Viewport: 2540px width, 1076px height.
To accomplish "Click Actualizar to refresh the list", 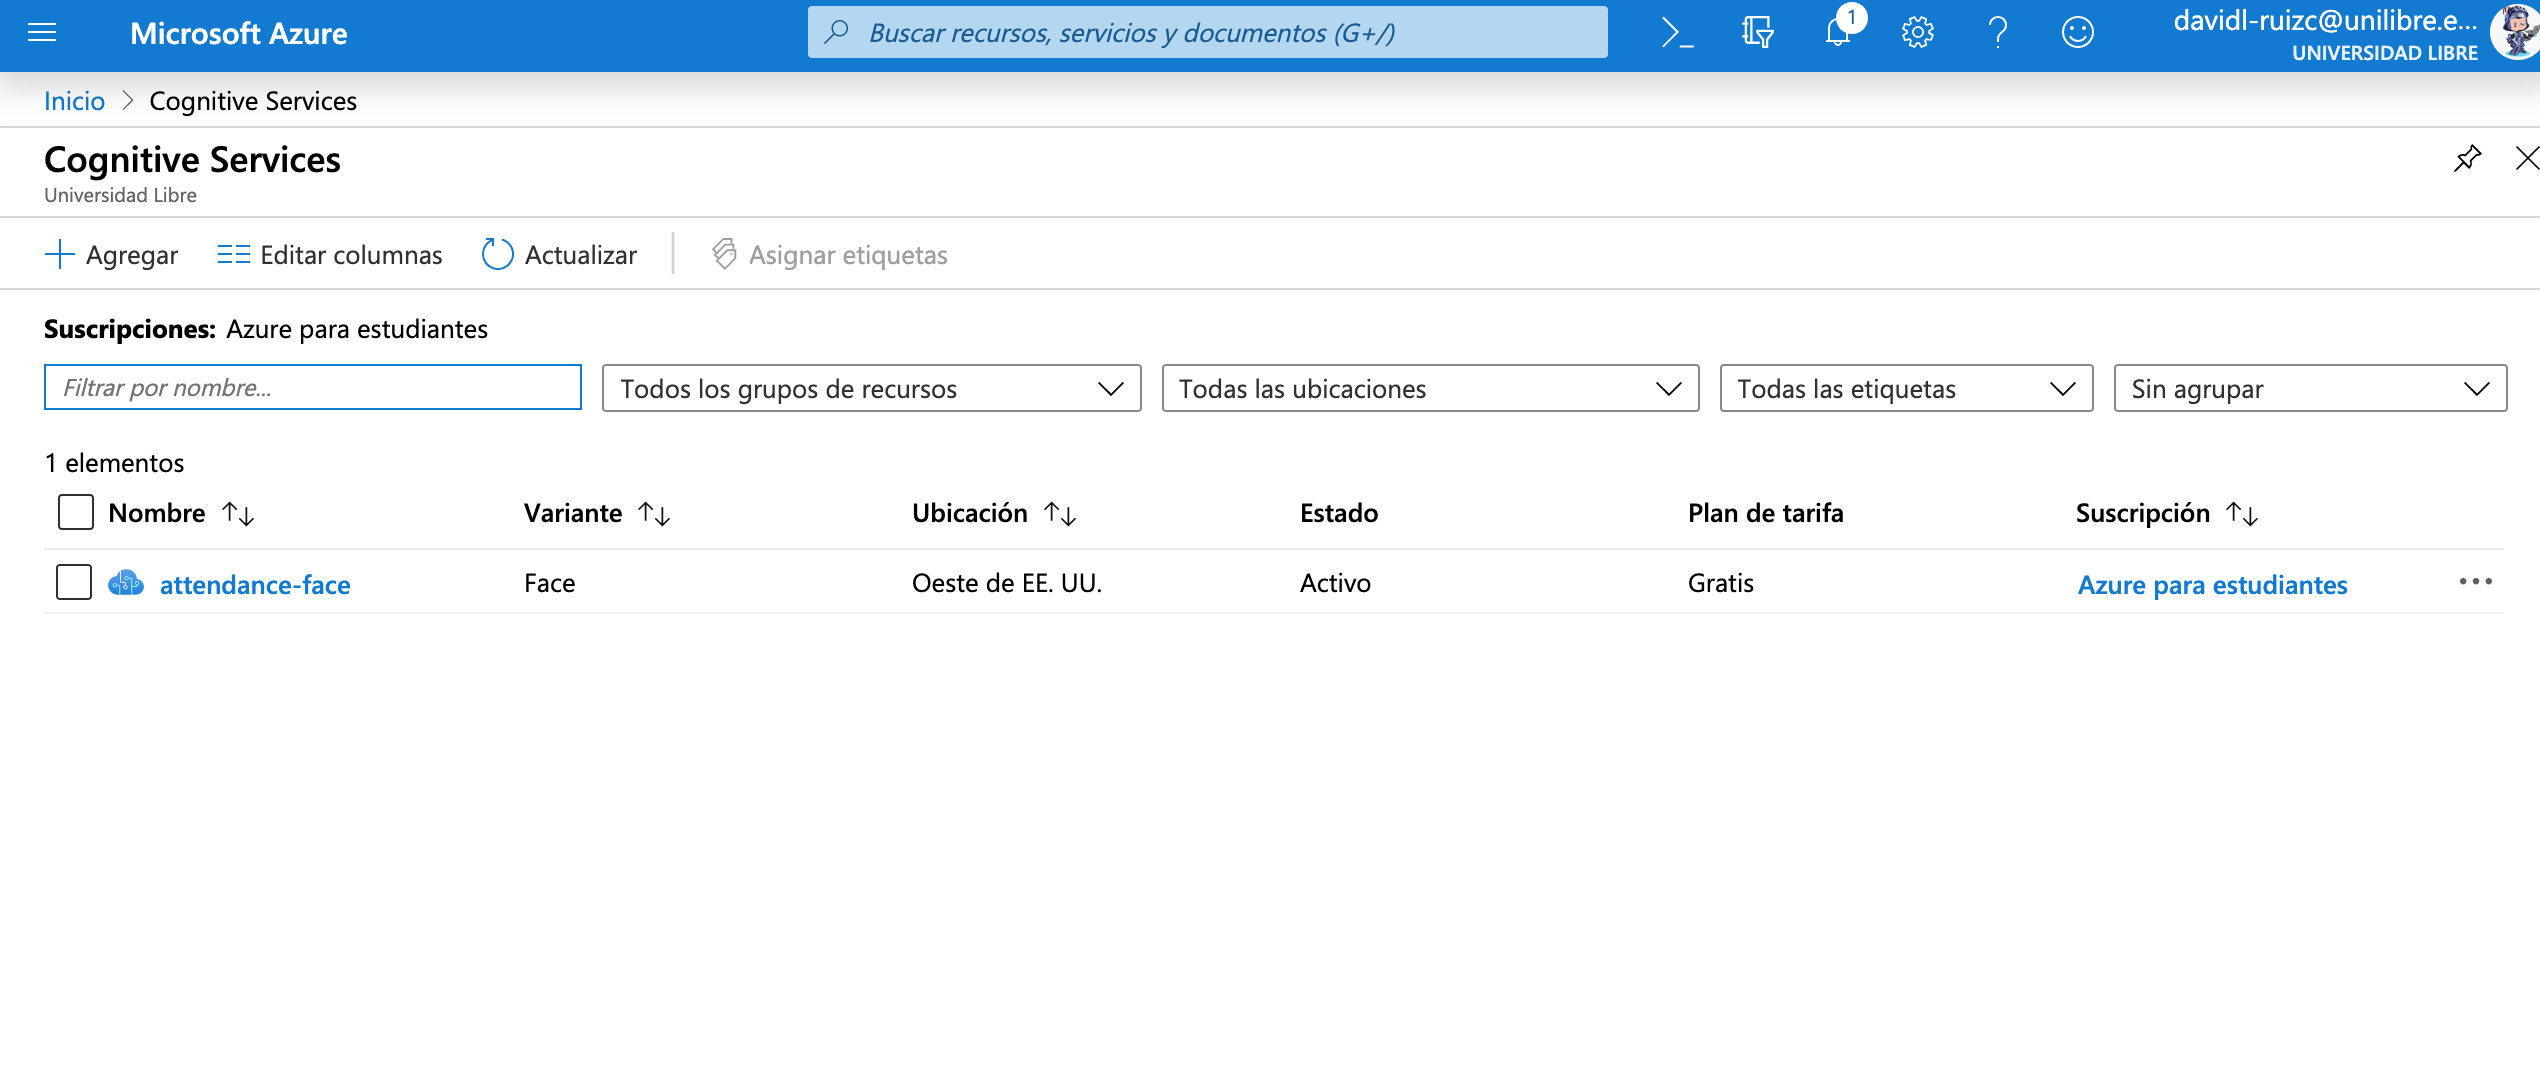I will coord(559,255).
